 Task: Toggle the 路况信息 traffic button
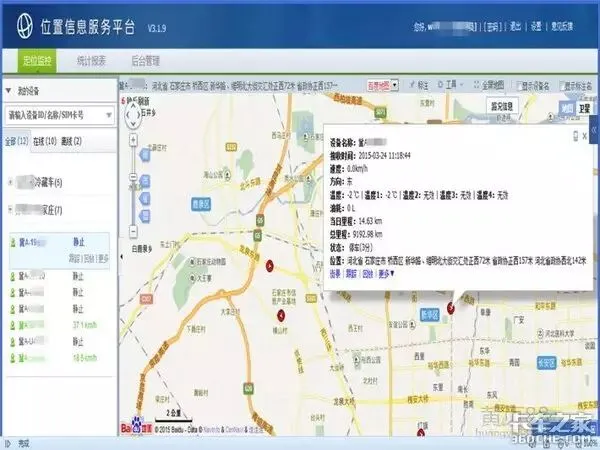pyautogui.click(x=502, y=106)
